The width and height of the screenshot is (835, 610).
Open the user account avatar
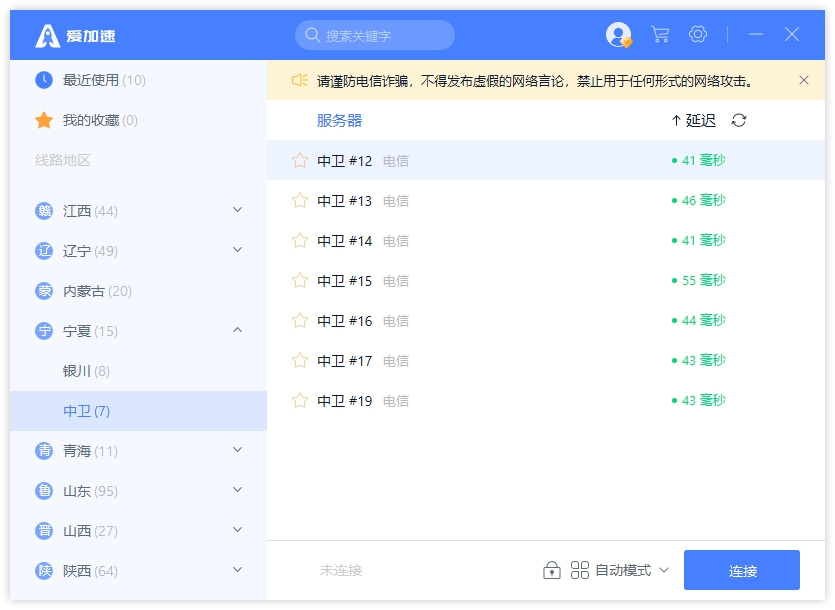point(619,35)
